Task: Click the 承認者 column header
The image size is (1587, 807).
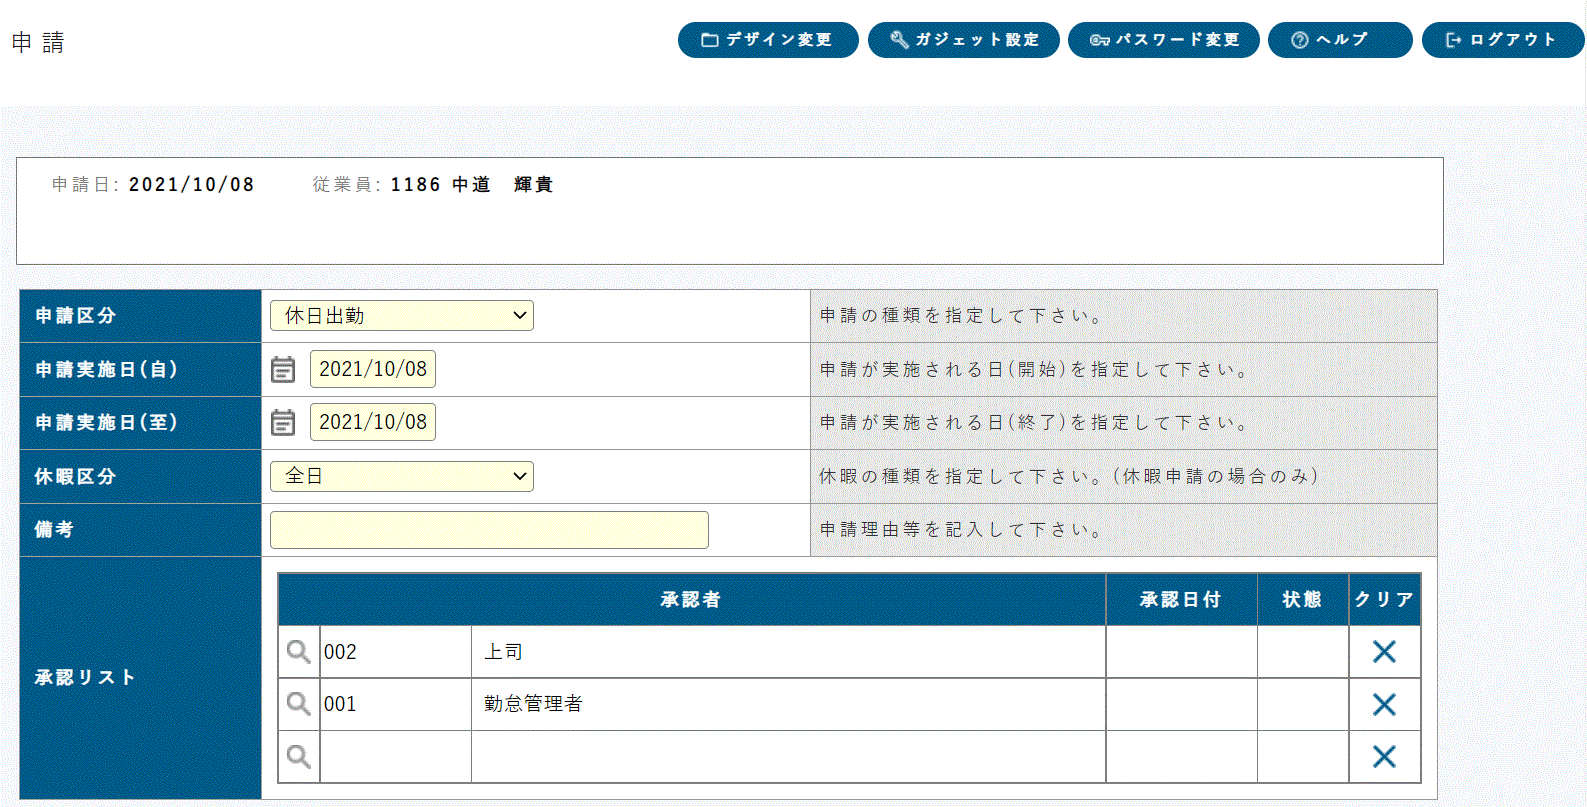Action: coord(691,600)
